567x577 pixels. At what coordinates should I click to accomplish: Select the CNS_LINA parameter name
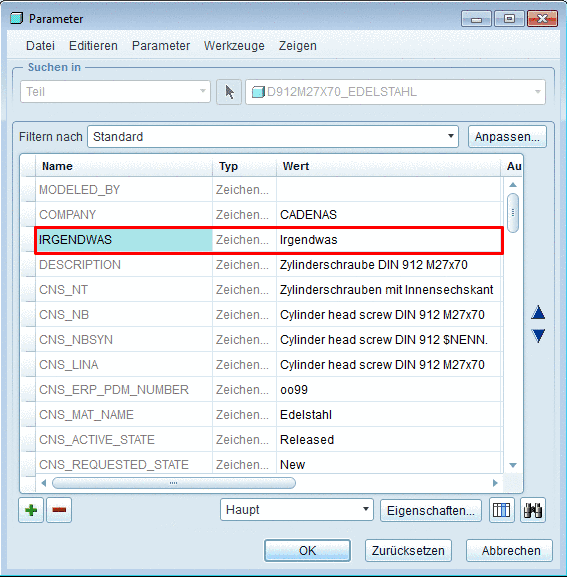(68, 365)
